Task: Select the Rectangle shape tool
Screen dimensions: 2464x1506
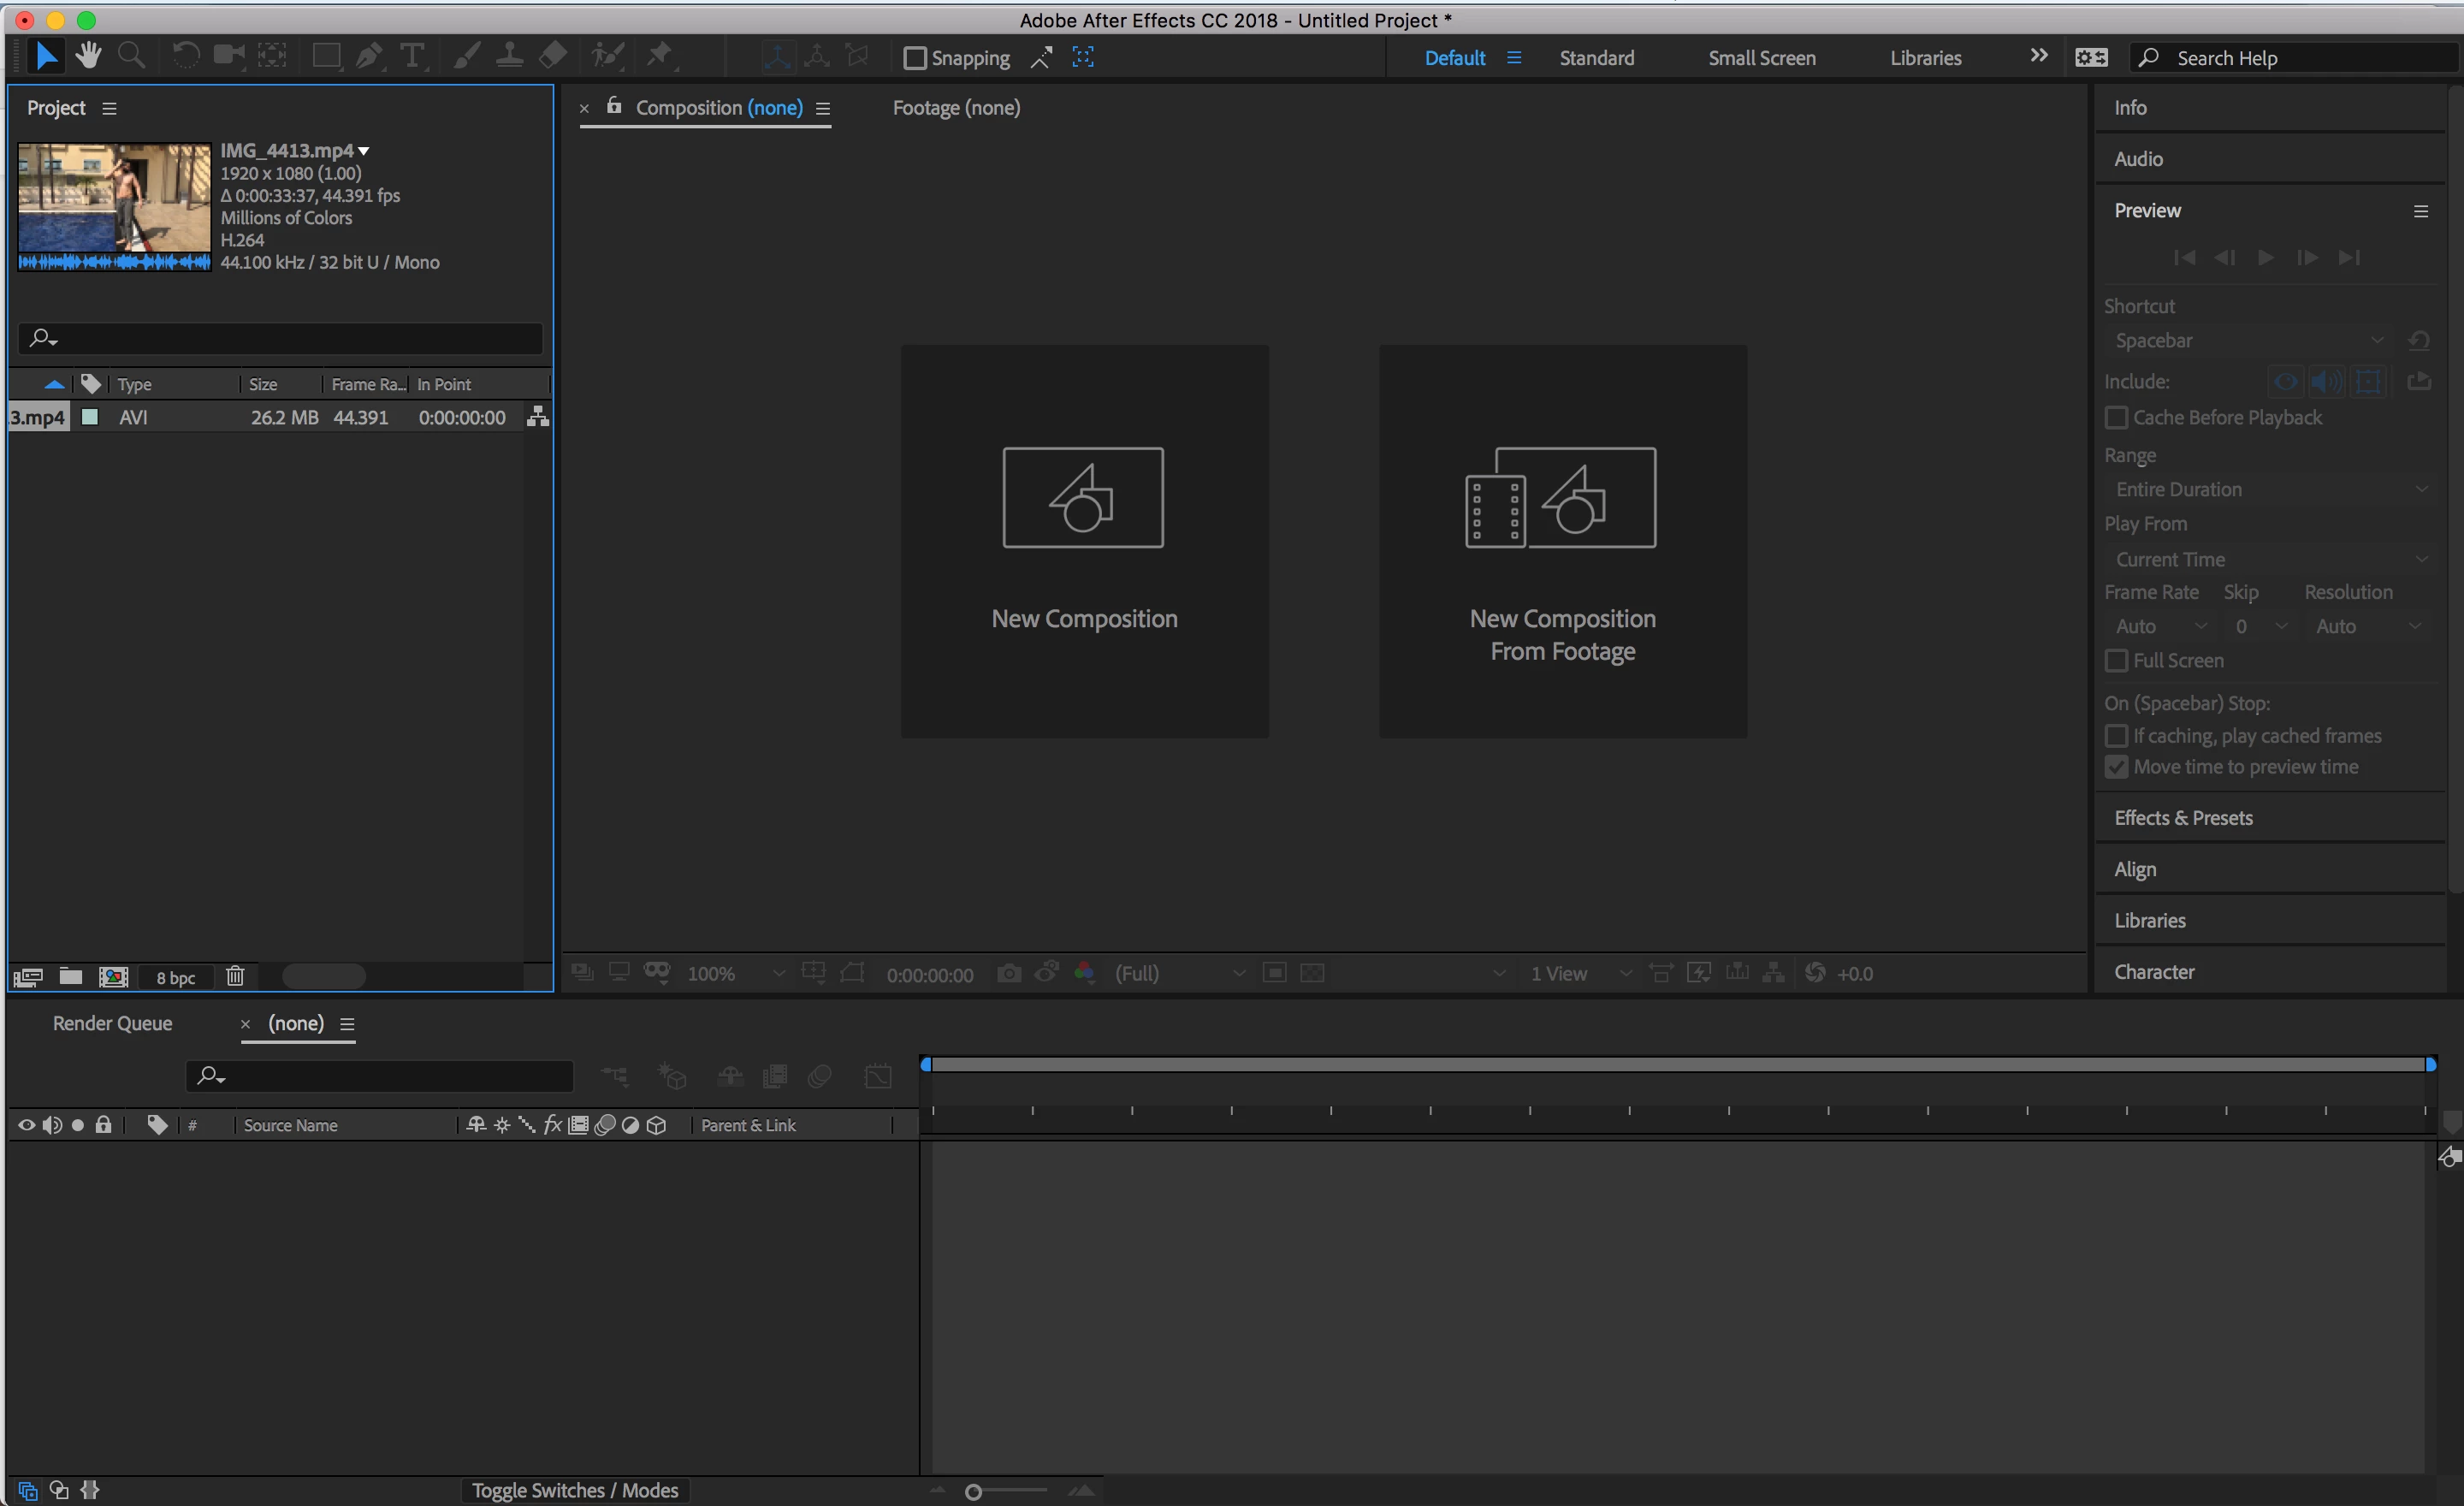Action: point(326,57)
